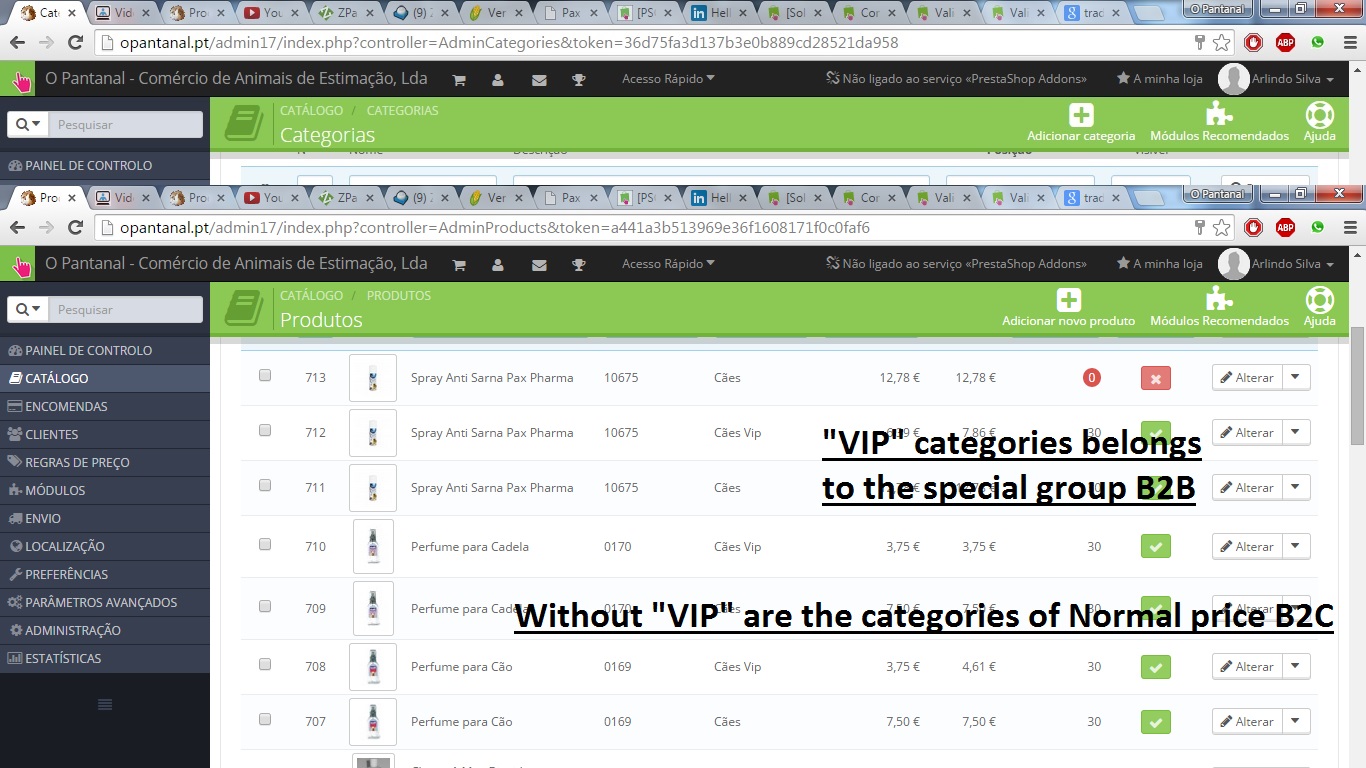
Task: Click Catálogo breadcrumb in Produtos window
Action: 311,296
